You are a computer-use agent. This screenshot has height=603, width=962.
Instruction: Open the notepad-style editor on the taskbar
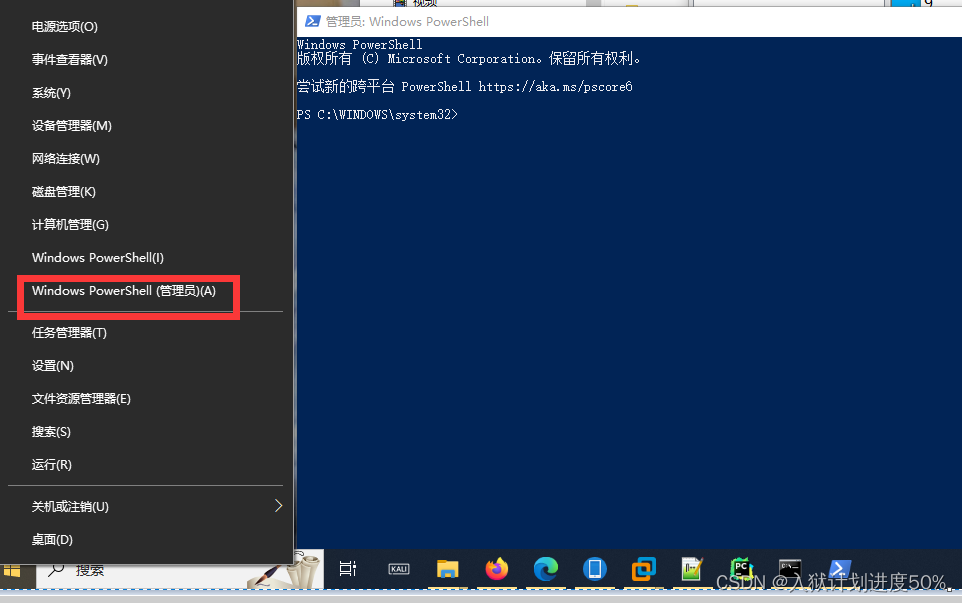point(692,569)
